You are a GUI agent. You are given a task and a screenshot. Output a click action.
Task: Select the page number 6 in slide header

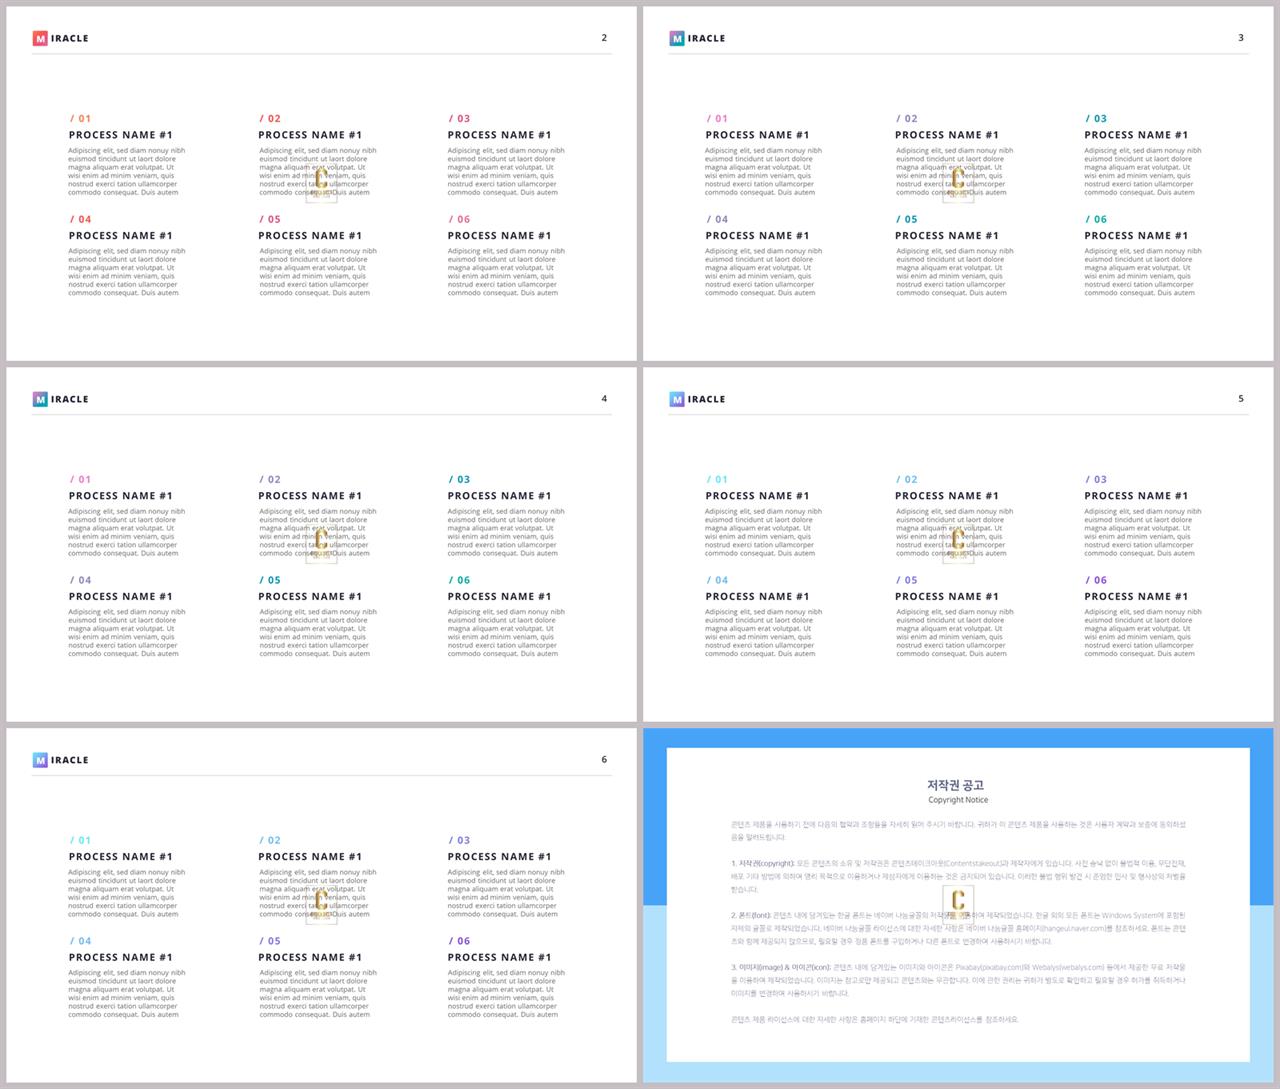pyautogui.click(x=604, y=760)
